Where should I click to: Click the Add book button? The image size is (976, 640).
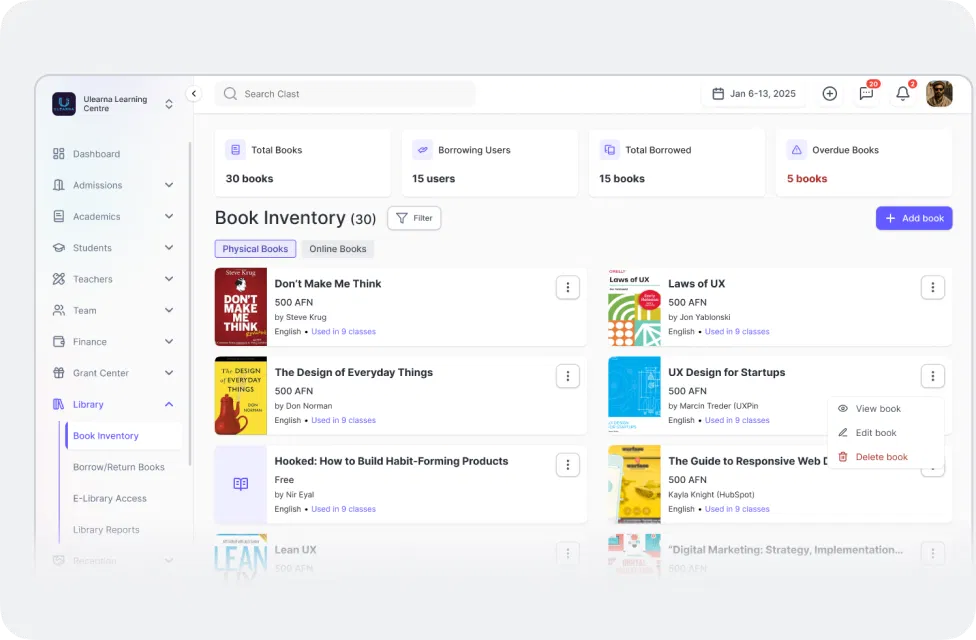(x=914, y=218)
